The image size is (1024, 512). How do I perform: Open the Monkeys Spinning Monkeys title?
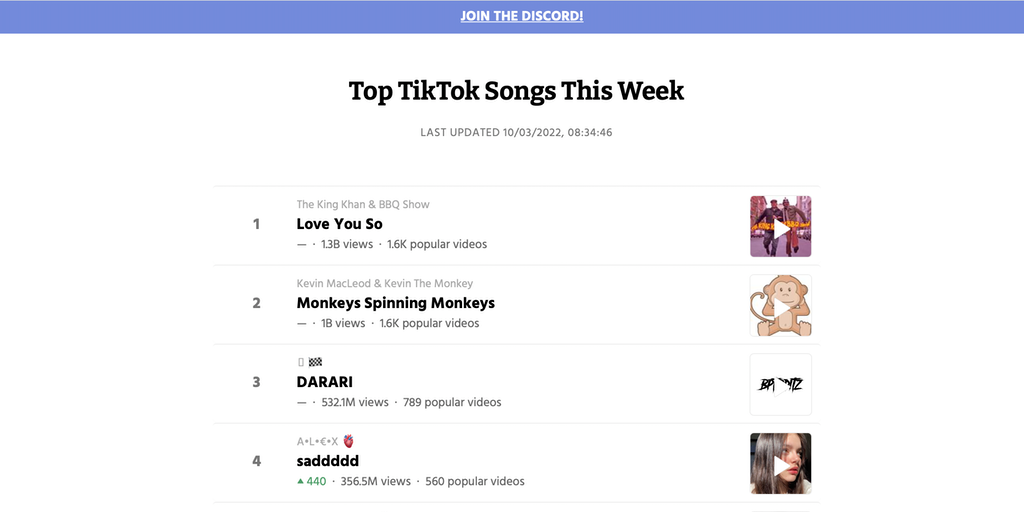point(395,303)
